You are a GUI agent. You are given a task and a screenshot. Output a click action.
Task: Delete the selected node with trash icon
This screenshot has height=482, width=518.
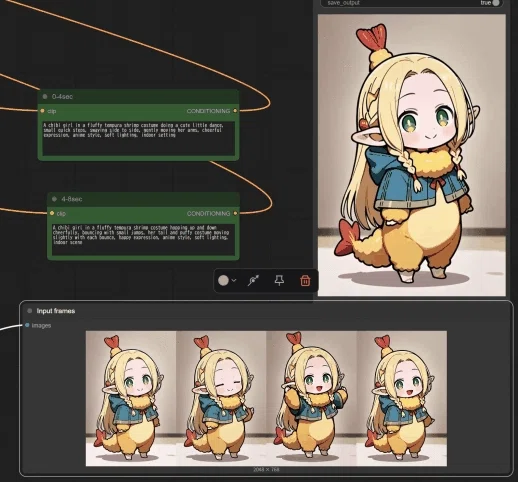click(x=305, y=281)
